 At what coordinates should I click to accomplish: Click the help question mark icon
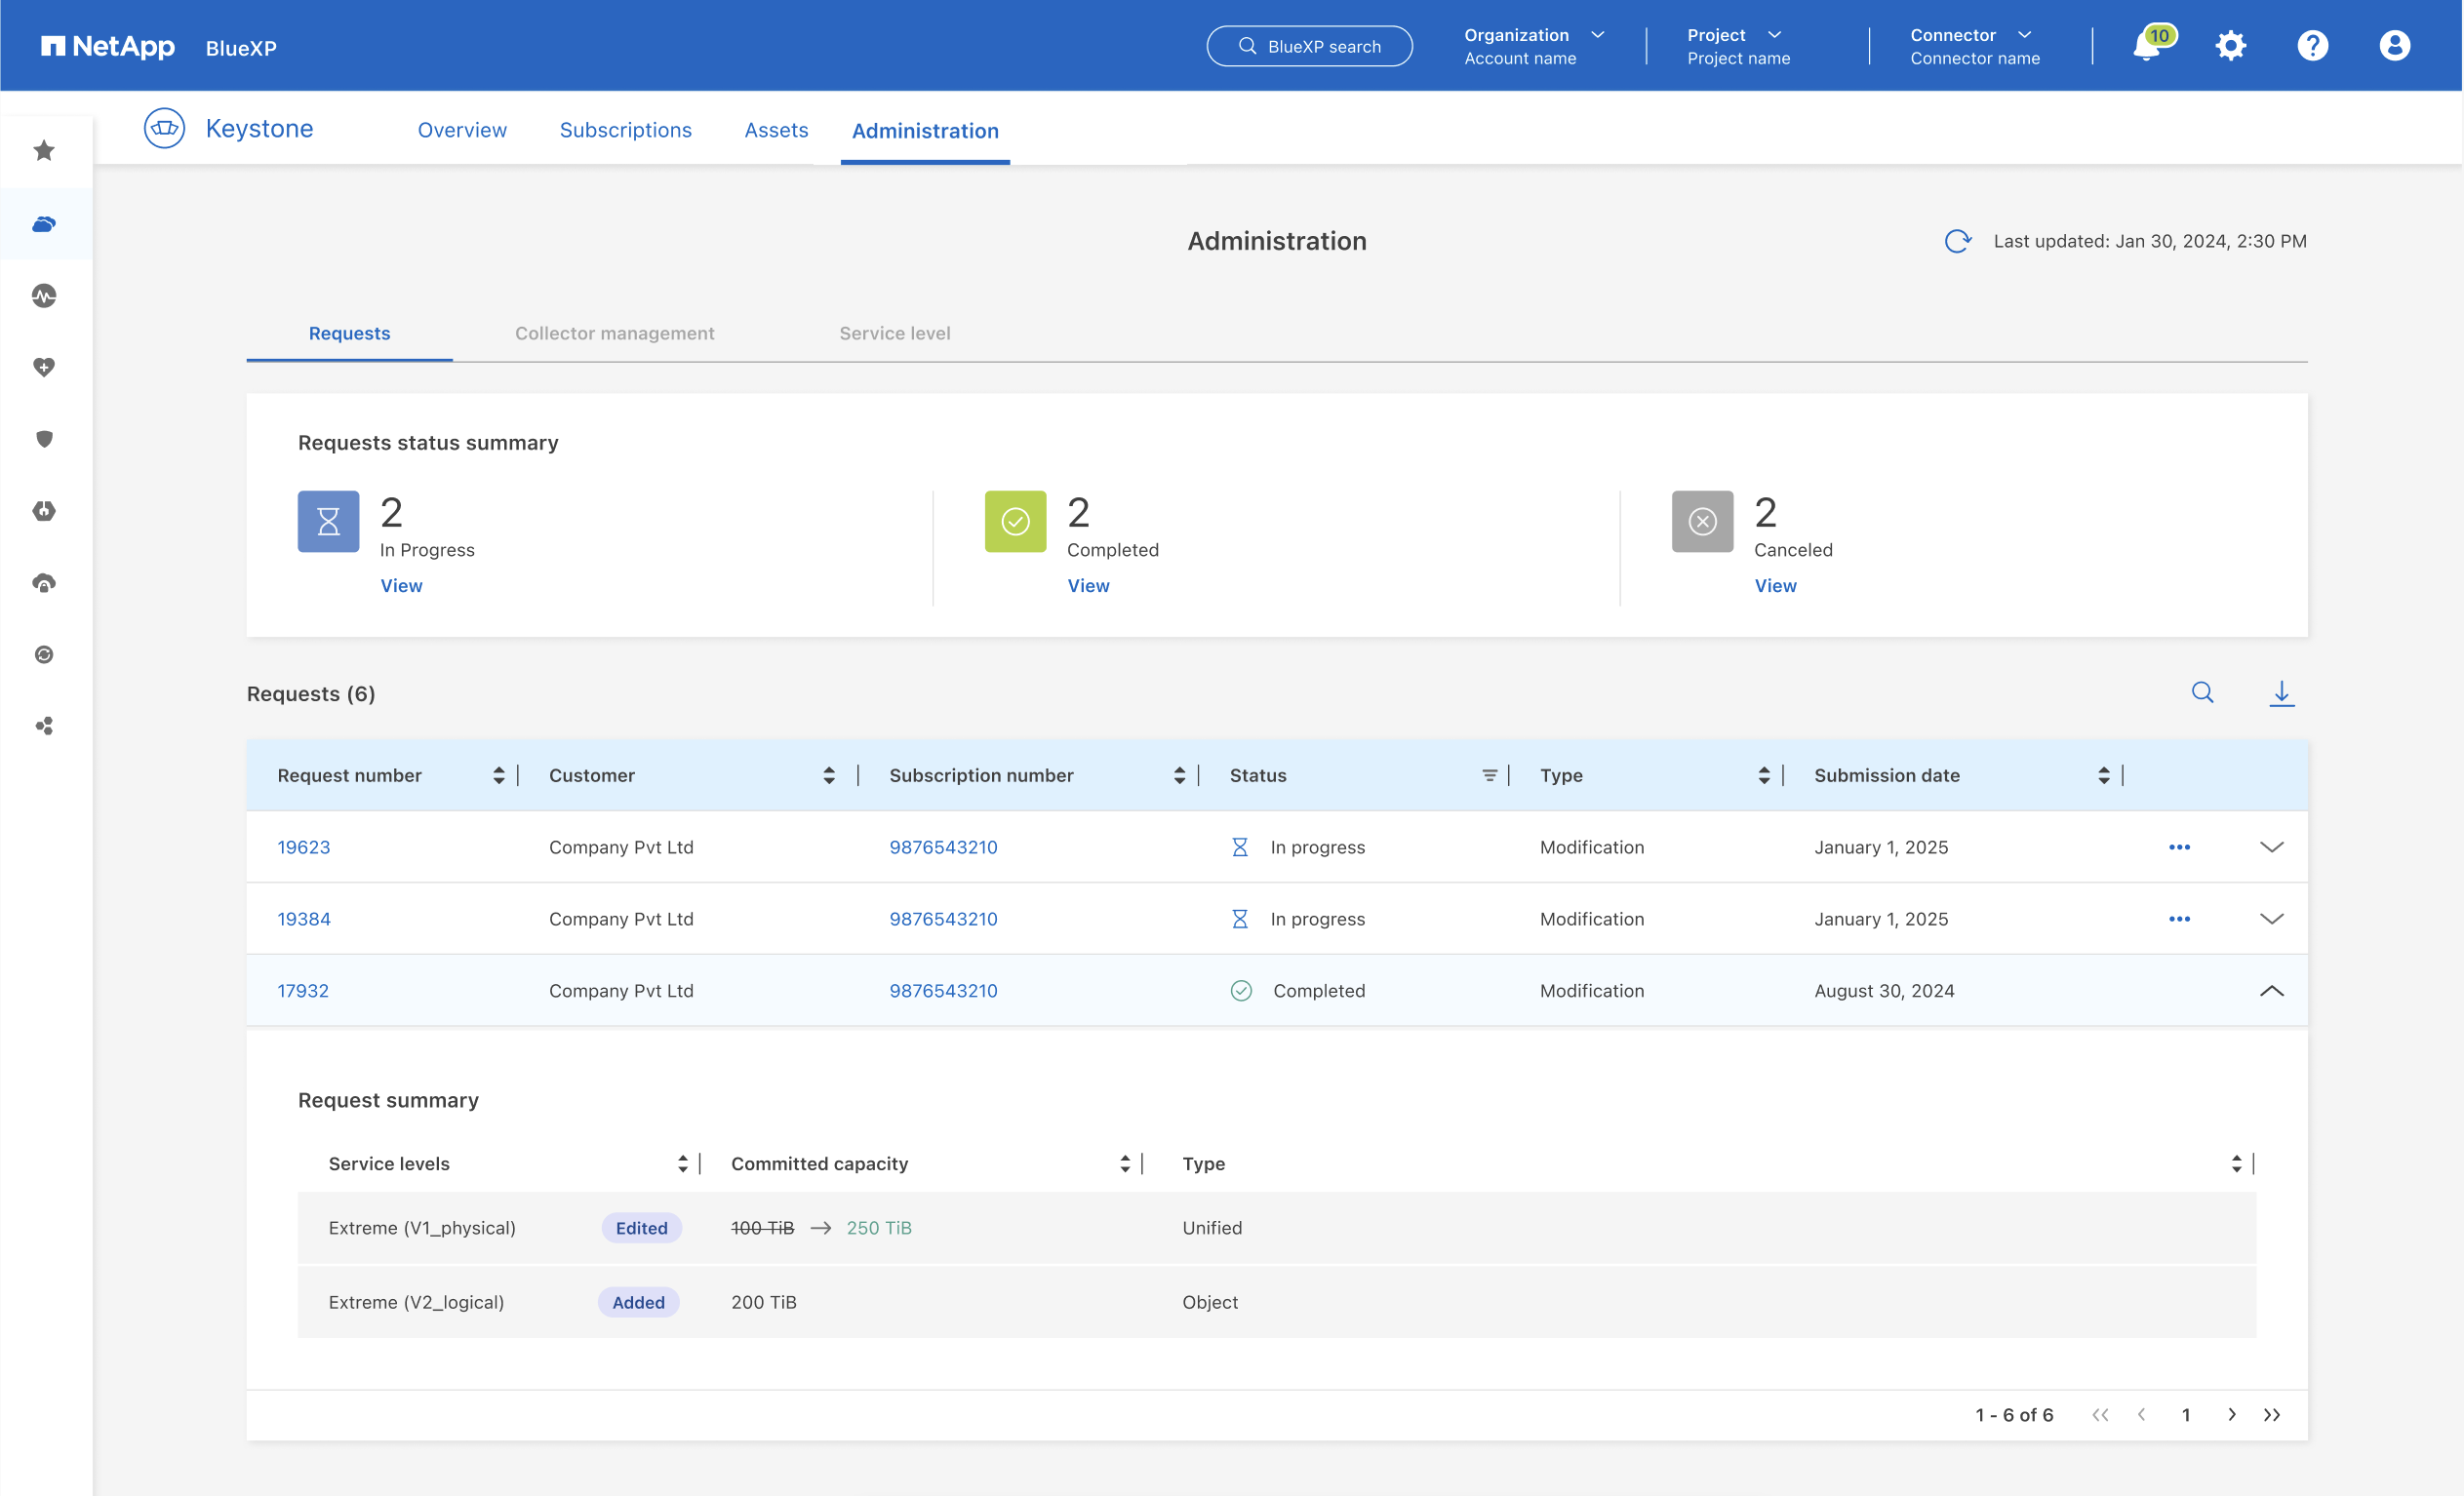click(x=2312, y=46)
